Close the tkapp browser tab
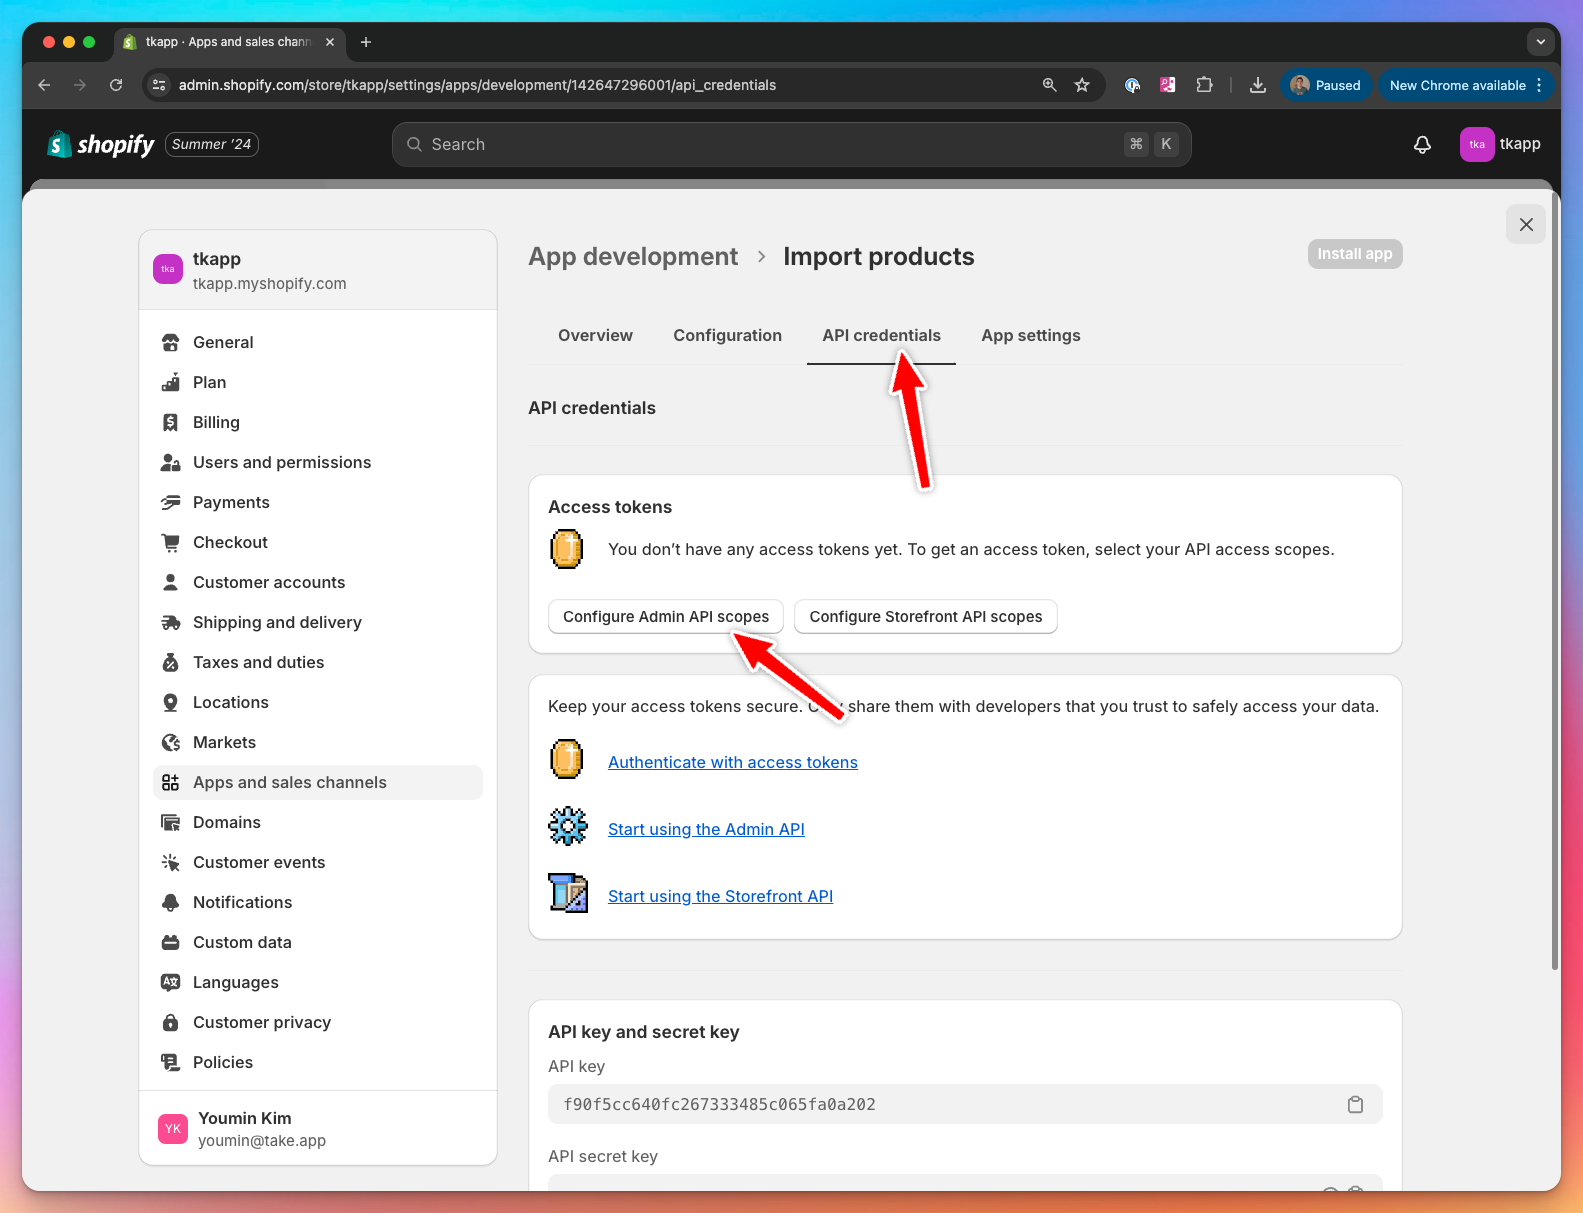This screenshot has width=1583, height=1213. (x=330, y=42)
